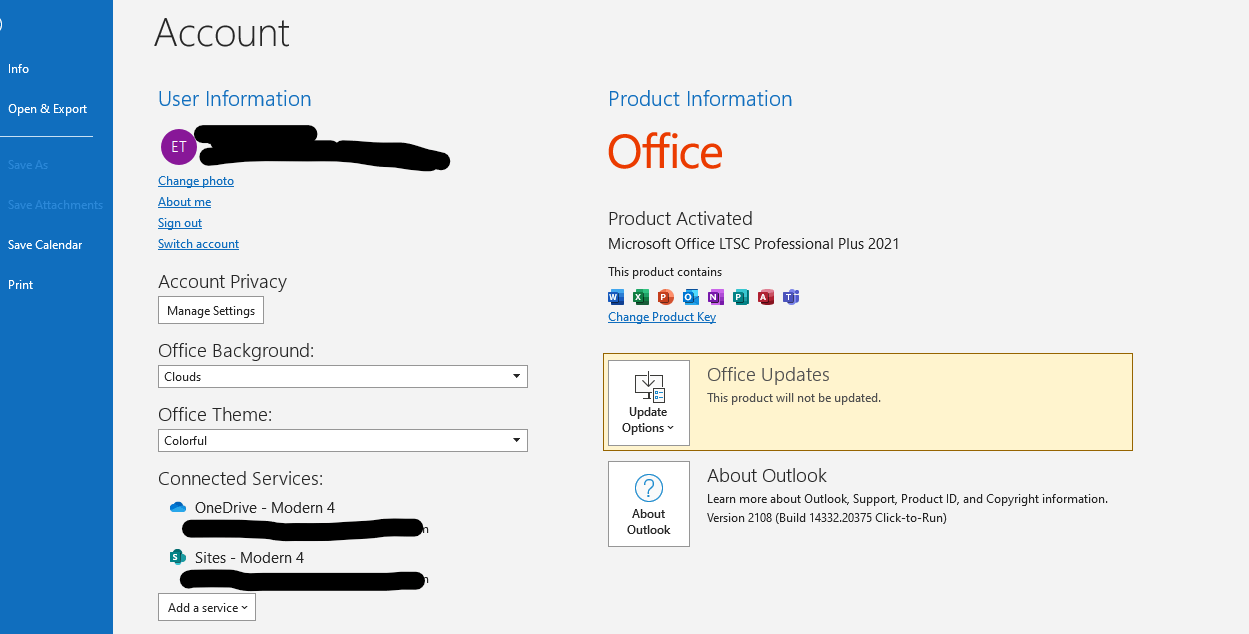Select the PowerPoint icon

pos(665,297)
